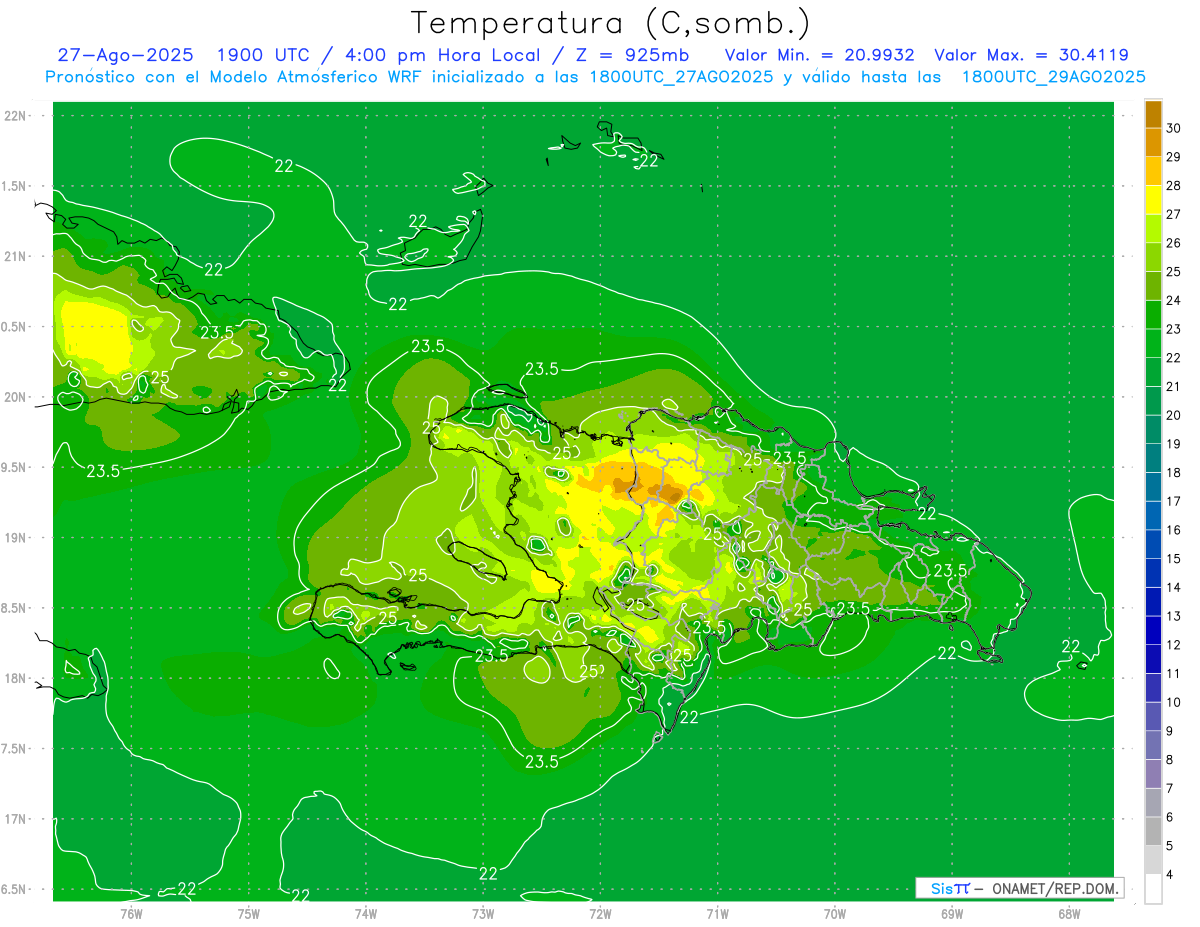Click the "21" label on the color scale
1200x927 pixels.
click(1174, 386)
